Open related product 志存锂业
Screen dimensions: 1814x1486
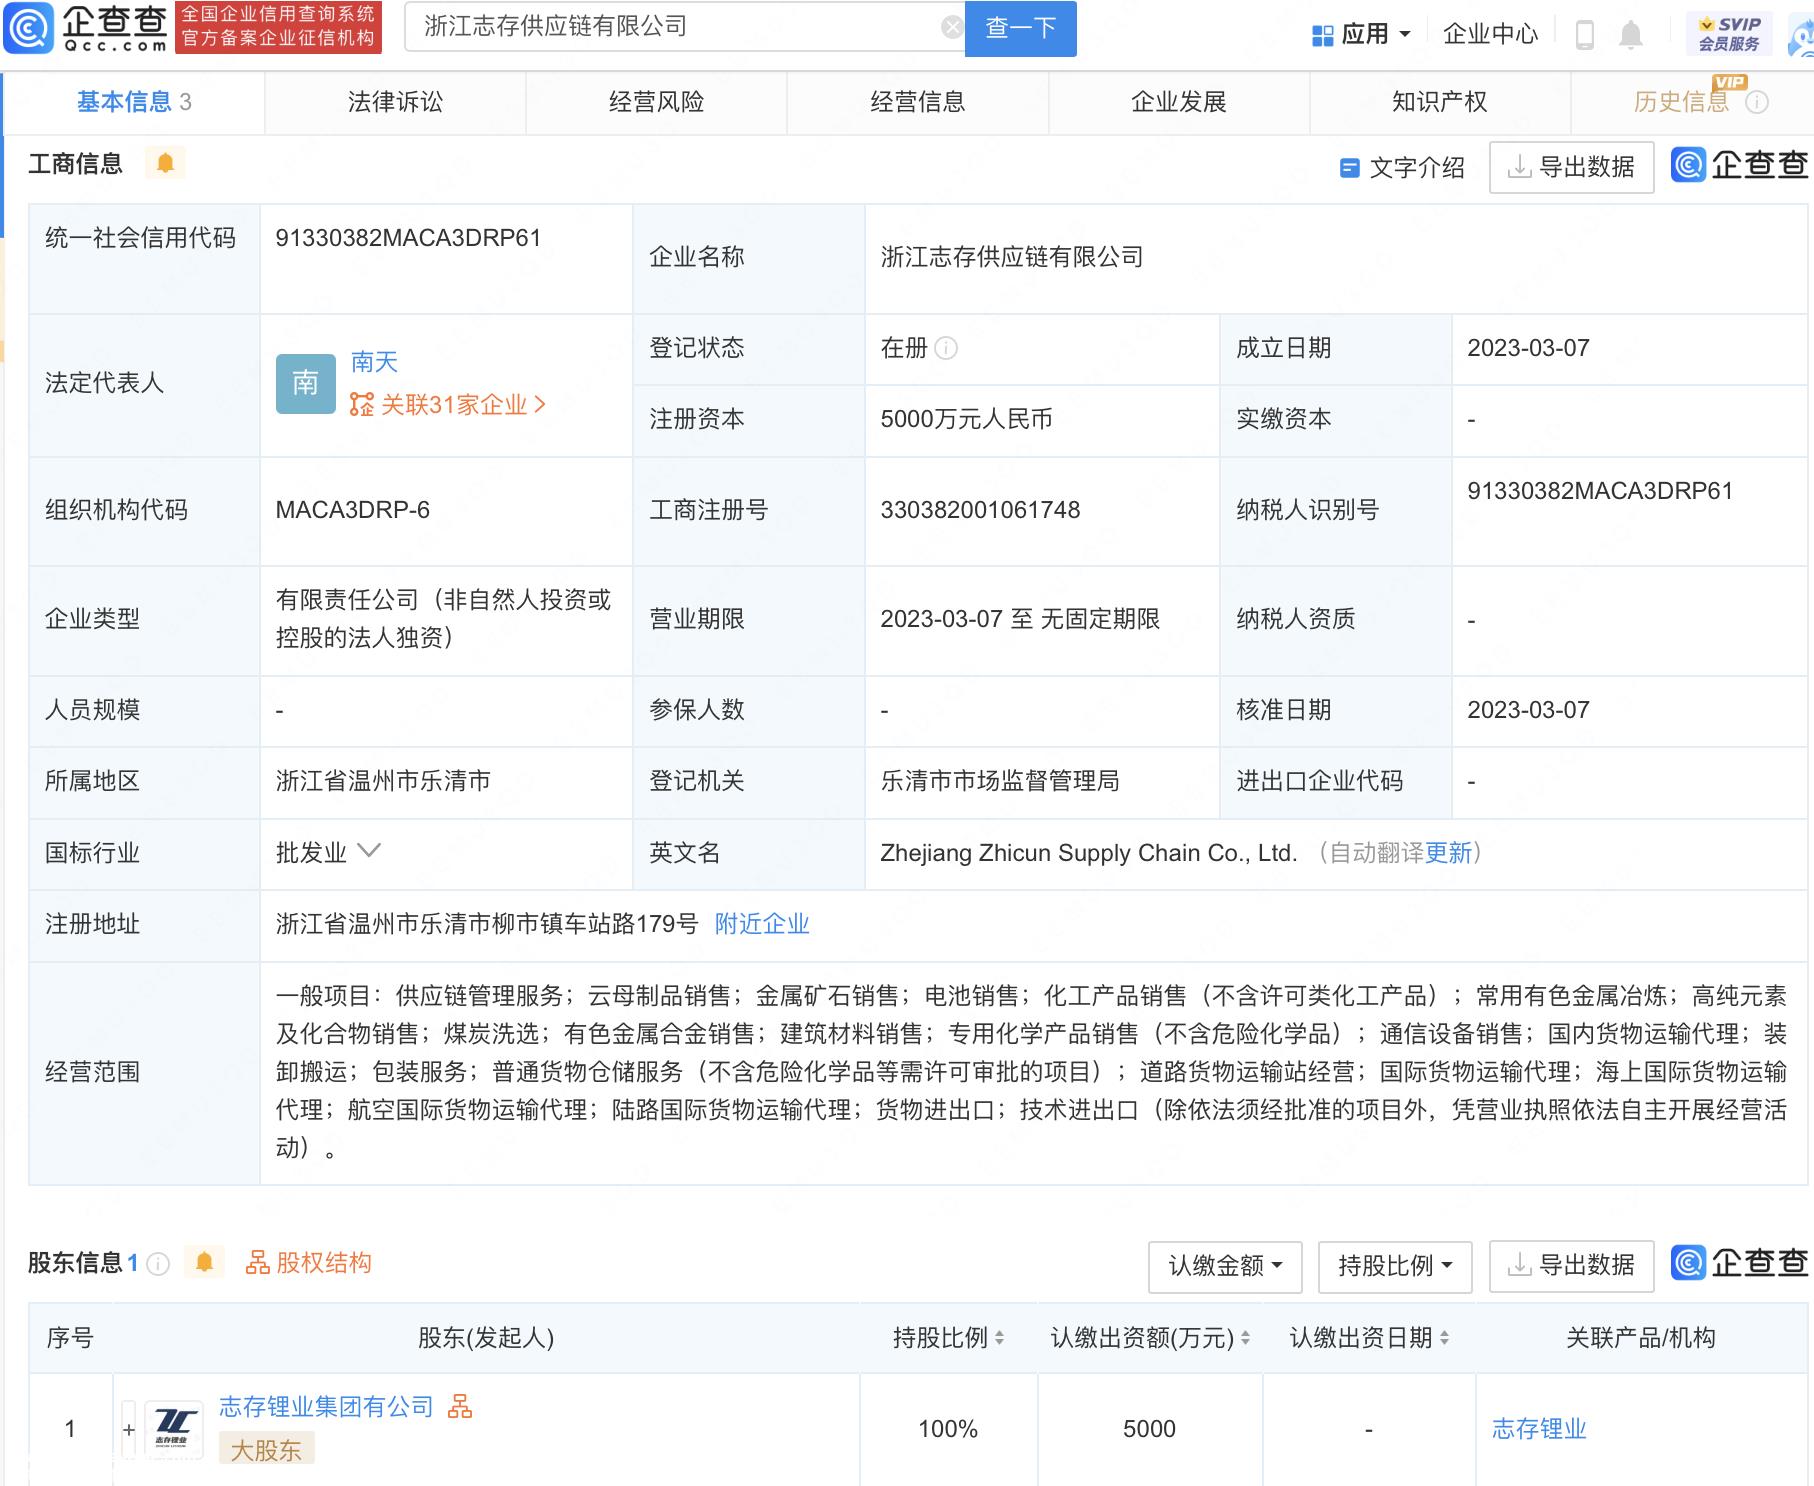(1539, 1429)
